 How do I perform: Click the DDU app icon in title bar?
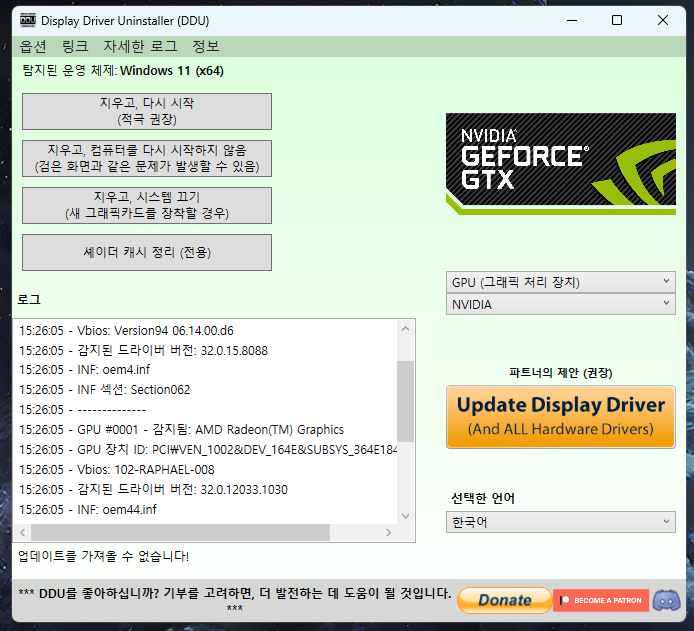[28, 20]
